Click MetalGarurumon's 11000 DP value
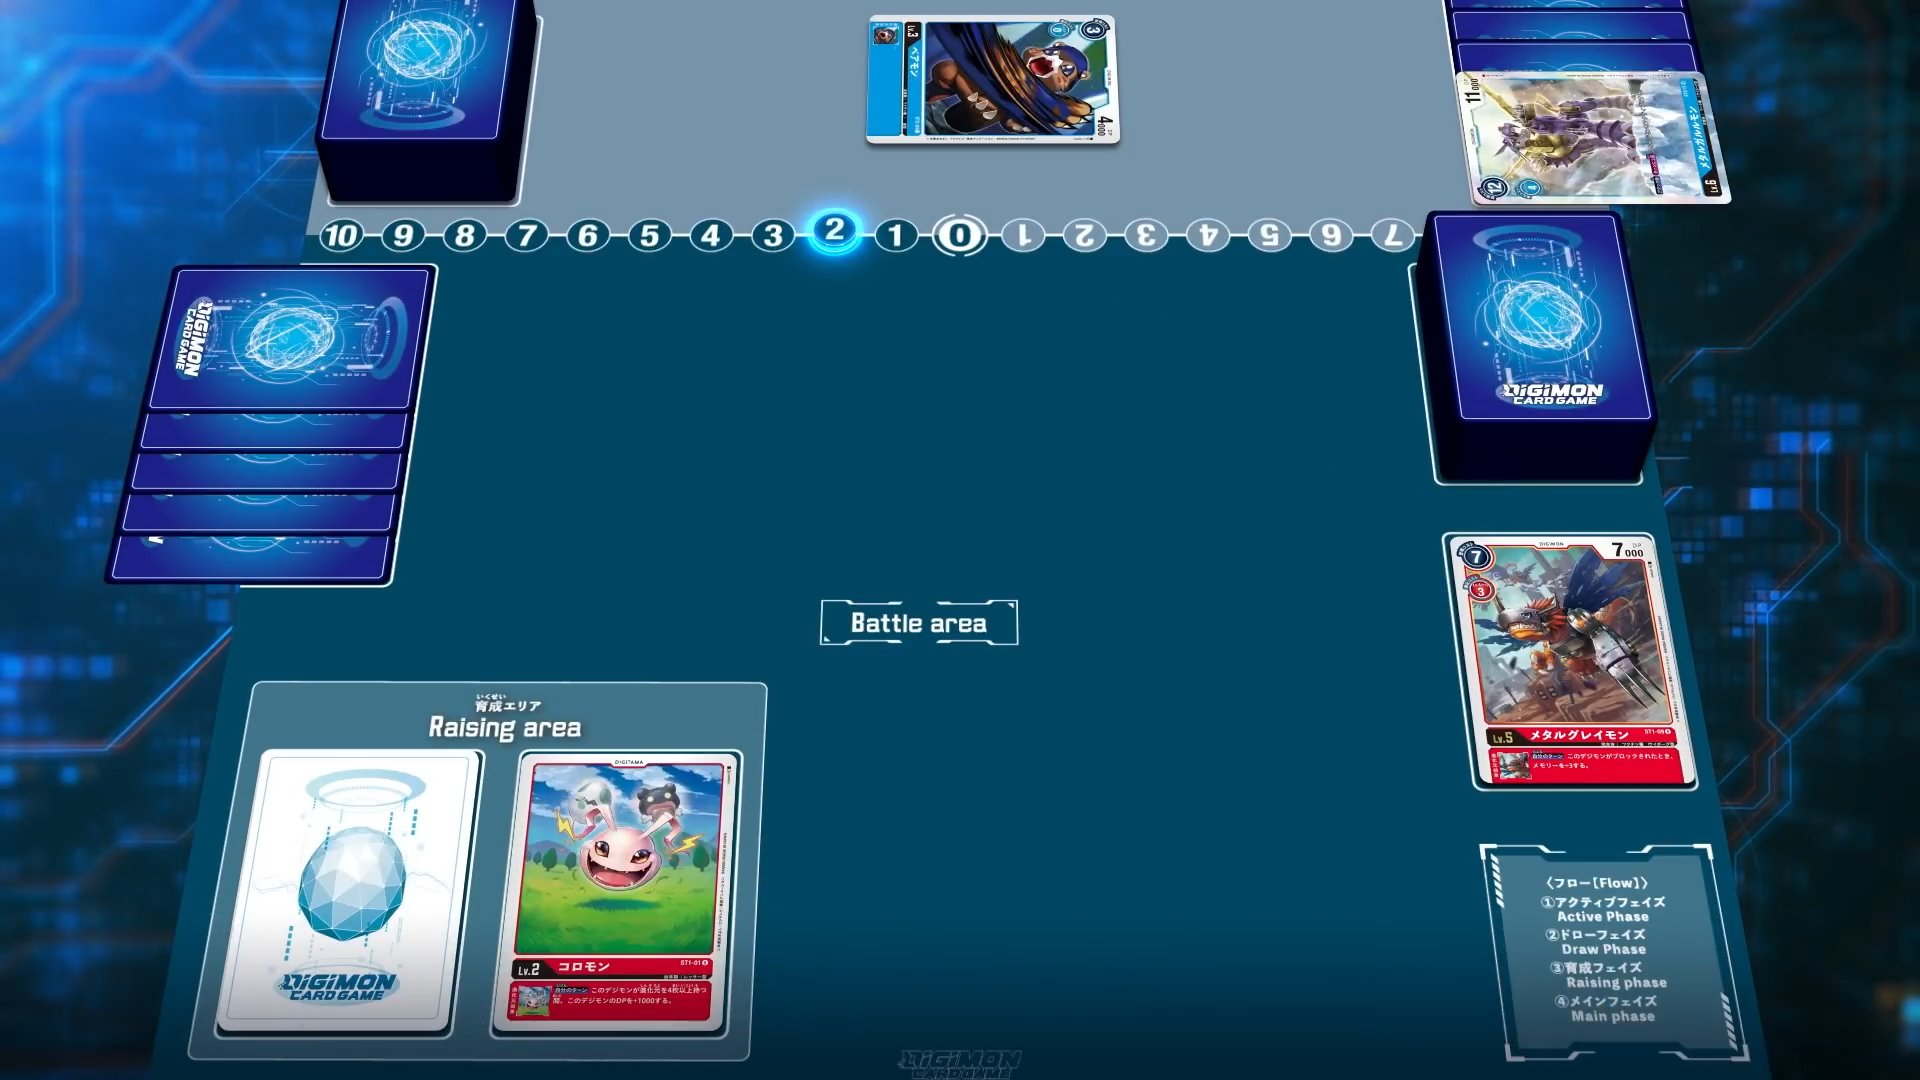The image size is (1920, 1080). 1473,93
